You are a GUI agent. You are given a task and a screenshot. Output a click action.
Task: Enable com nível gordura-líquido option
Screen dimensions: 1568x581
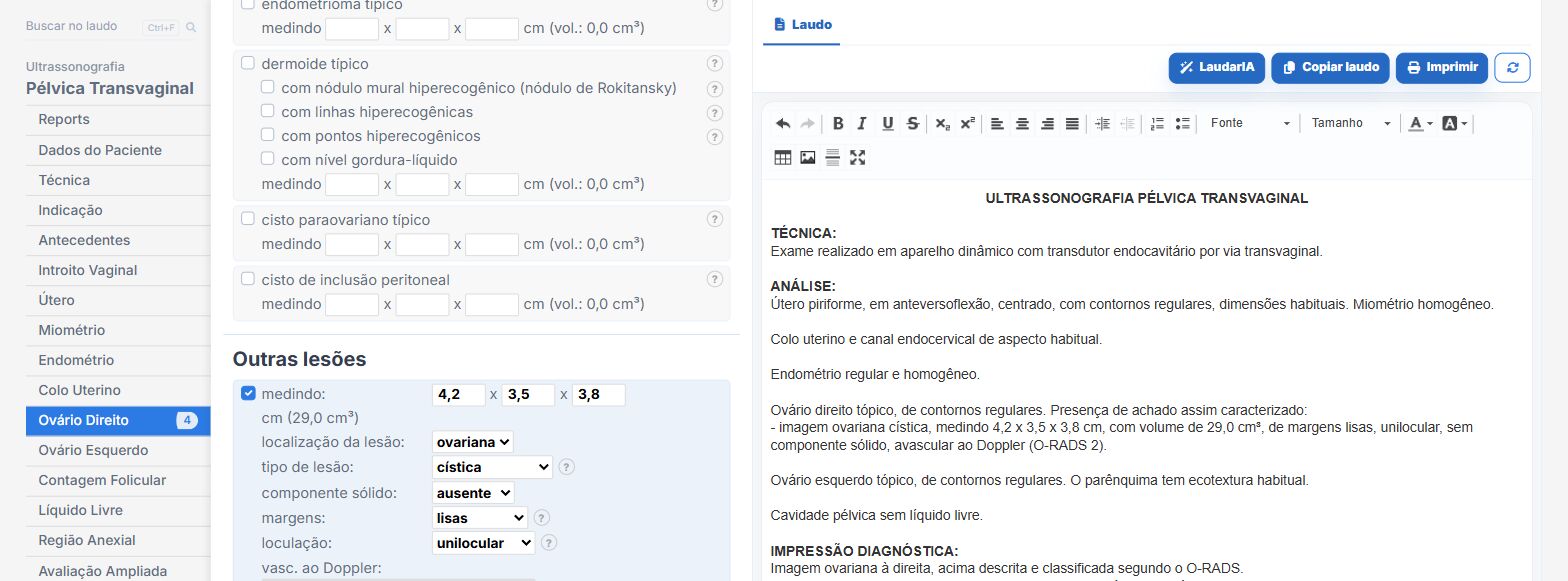pos(268,159)
